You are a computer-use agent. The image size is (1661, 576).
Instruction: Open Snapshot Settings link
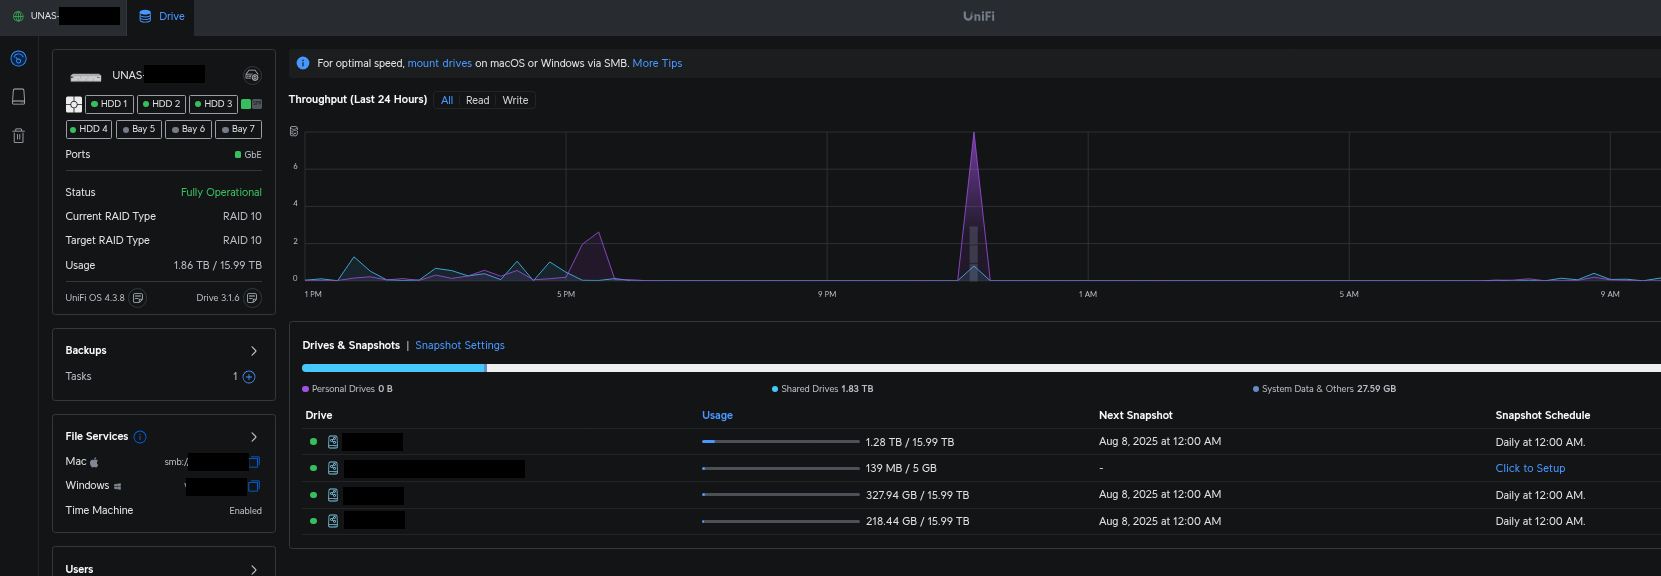click(460, 346)
